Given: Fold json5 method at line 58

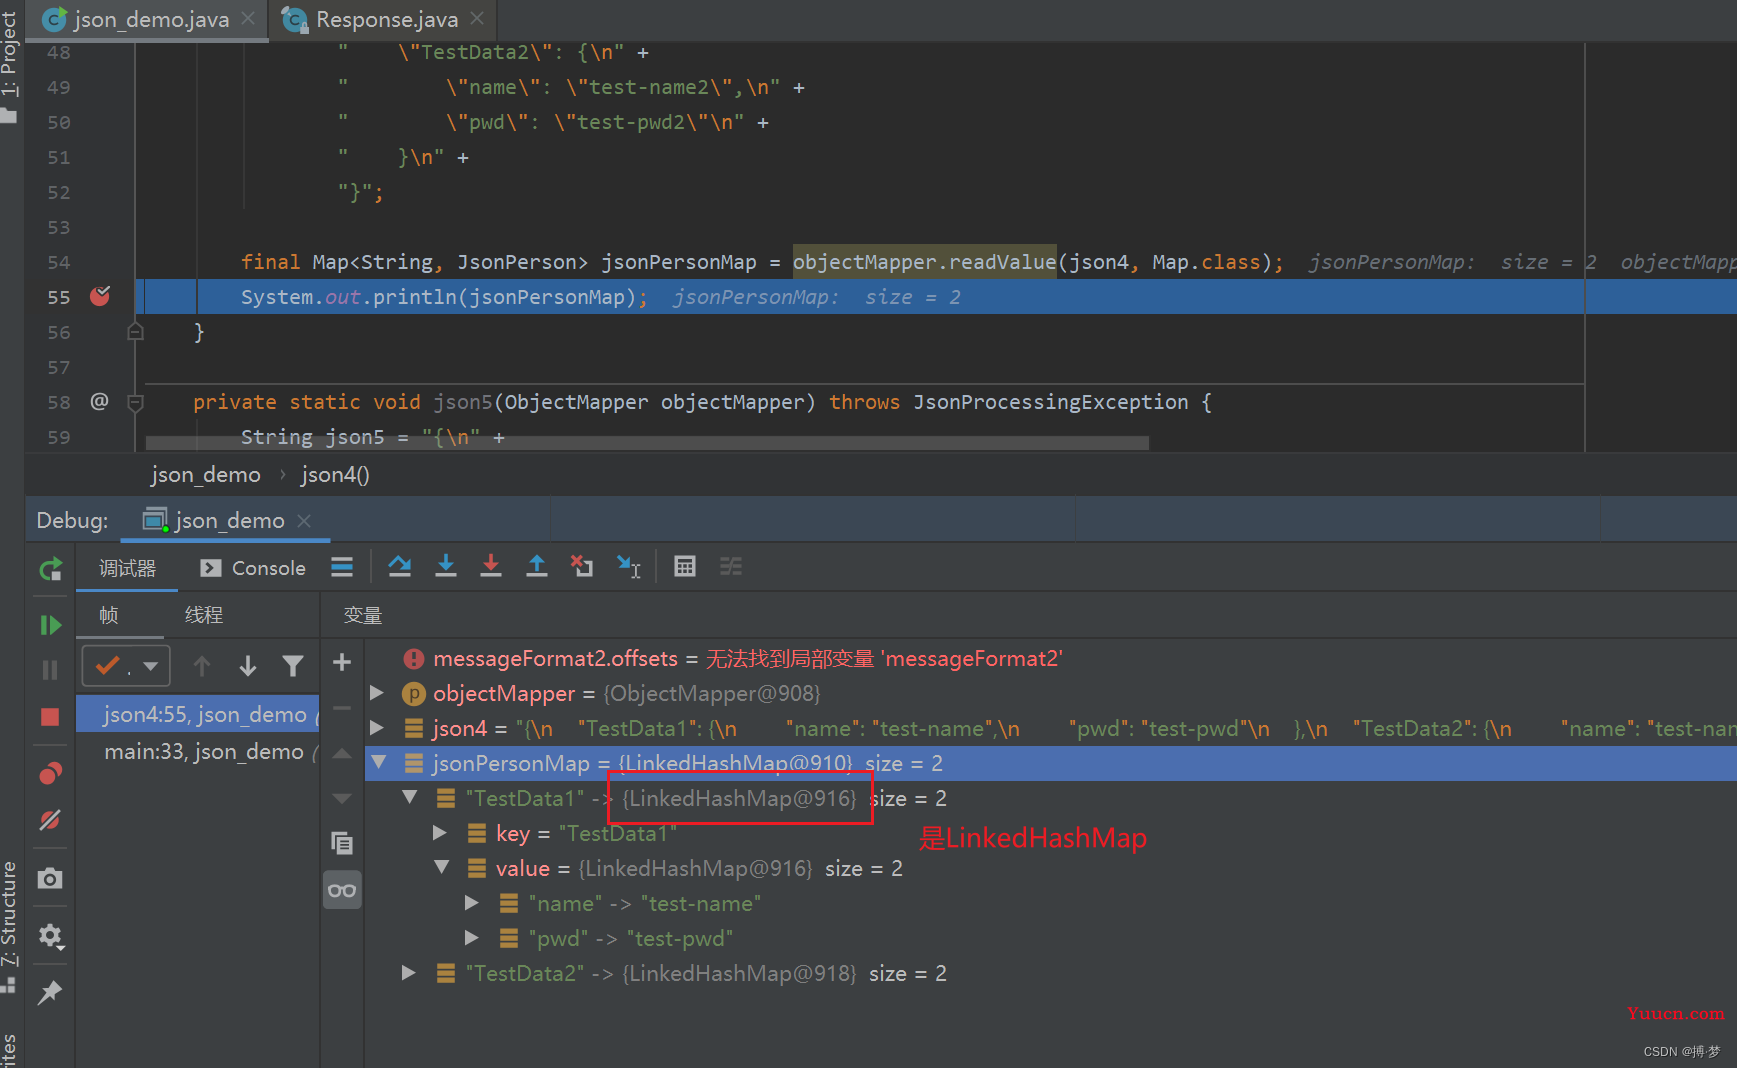Looking at the screenshot, I should (x=136, y=402).
